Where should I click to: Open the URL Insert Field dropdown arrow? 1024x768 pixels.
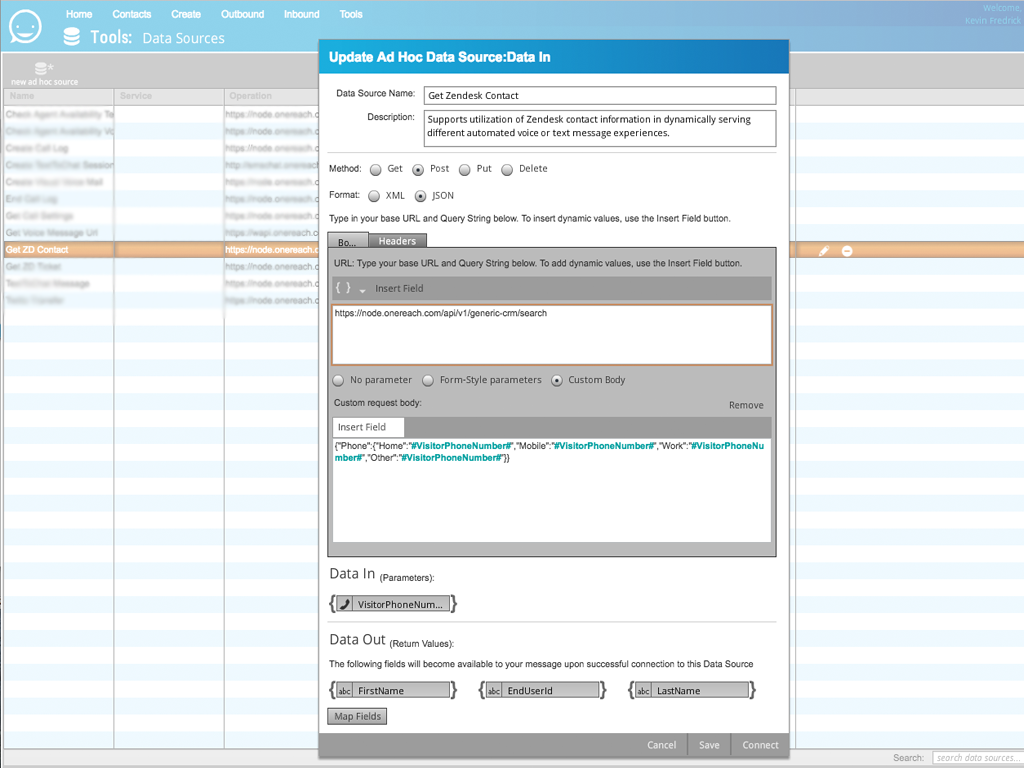pos(361,289)
